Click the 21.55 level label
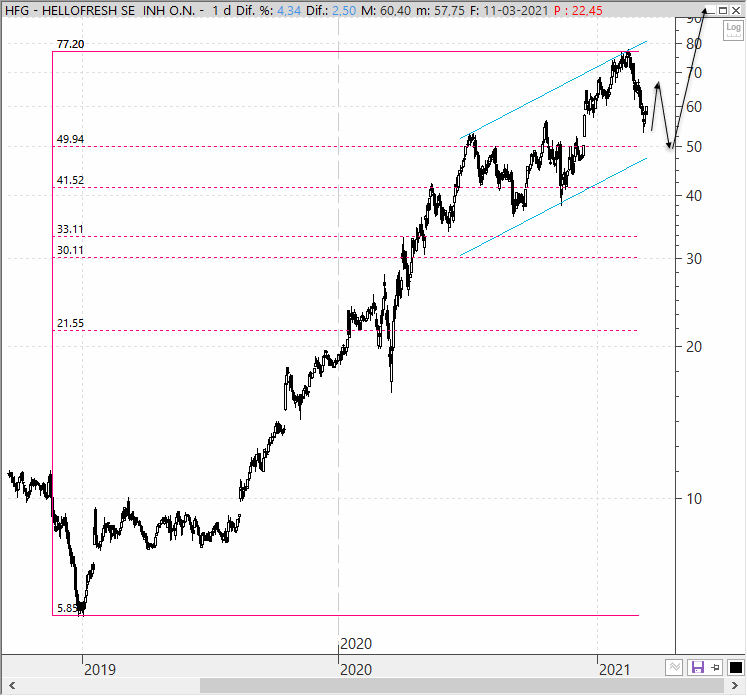747x696 pixels. (x=71, y=323)
